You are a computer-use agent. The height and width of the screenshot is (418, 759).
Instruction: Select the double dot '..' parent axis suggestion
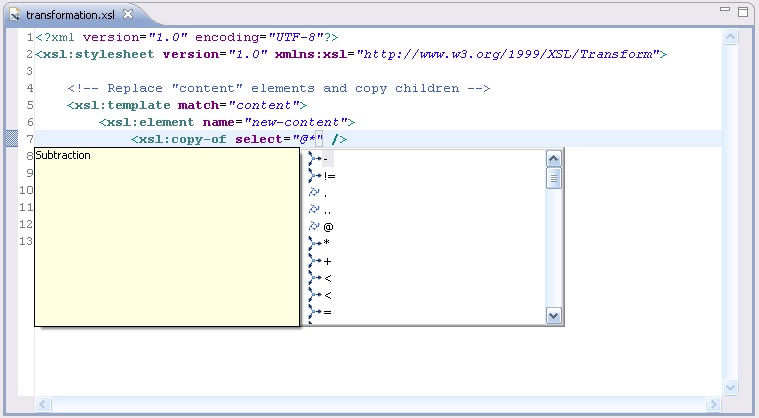[x=327, y=210]
